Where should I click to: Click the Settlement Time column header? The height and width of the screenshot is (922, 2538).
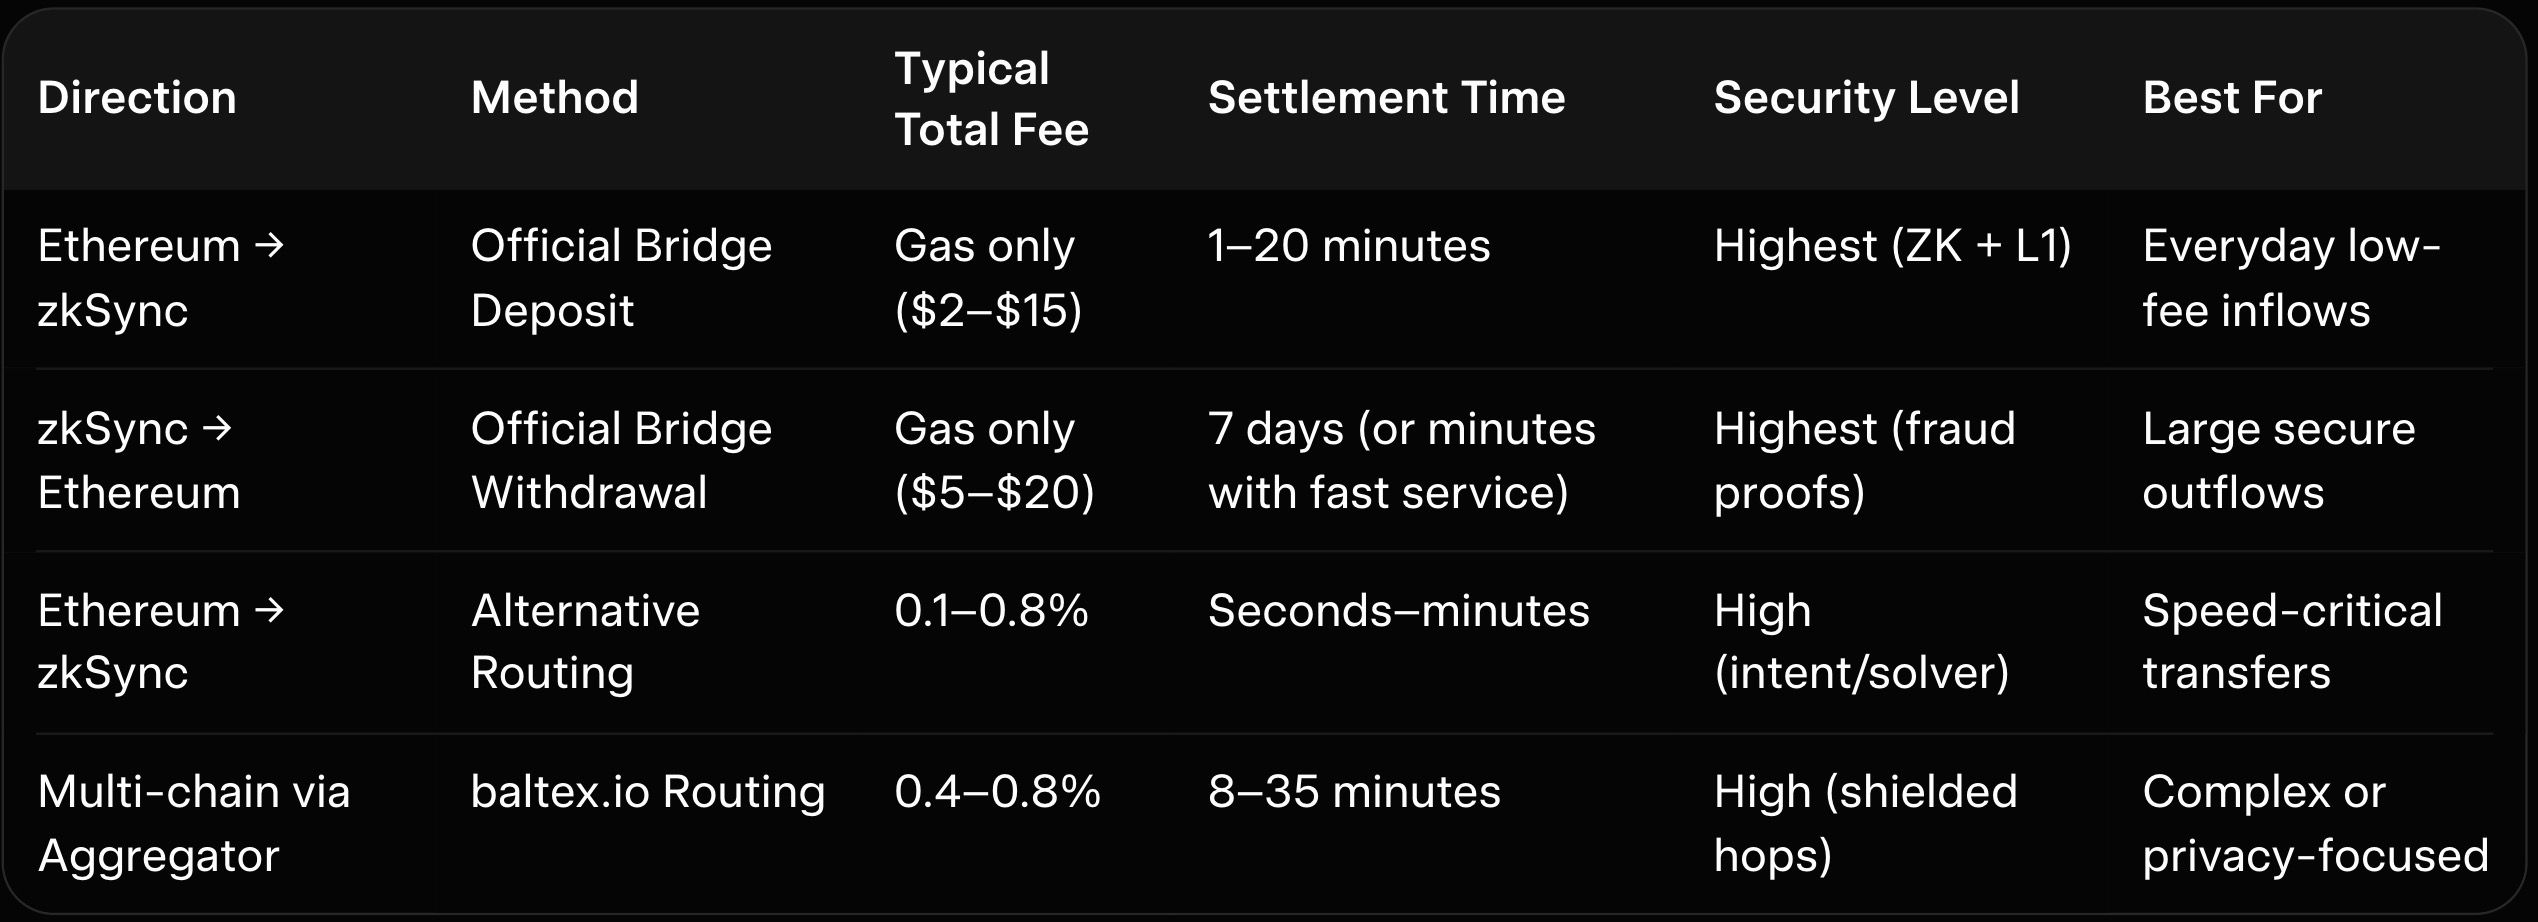(x=1386, y=98)
